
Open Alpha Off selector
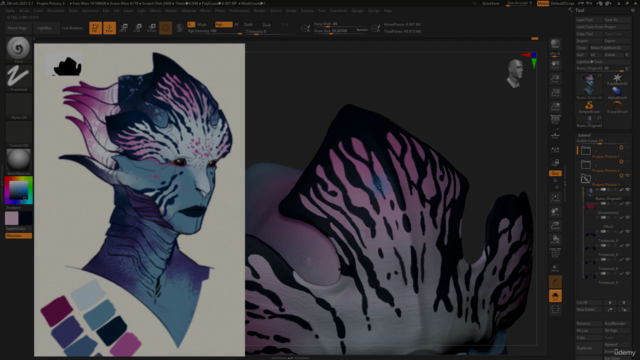tap(18, 106)
